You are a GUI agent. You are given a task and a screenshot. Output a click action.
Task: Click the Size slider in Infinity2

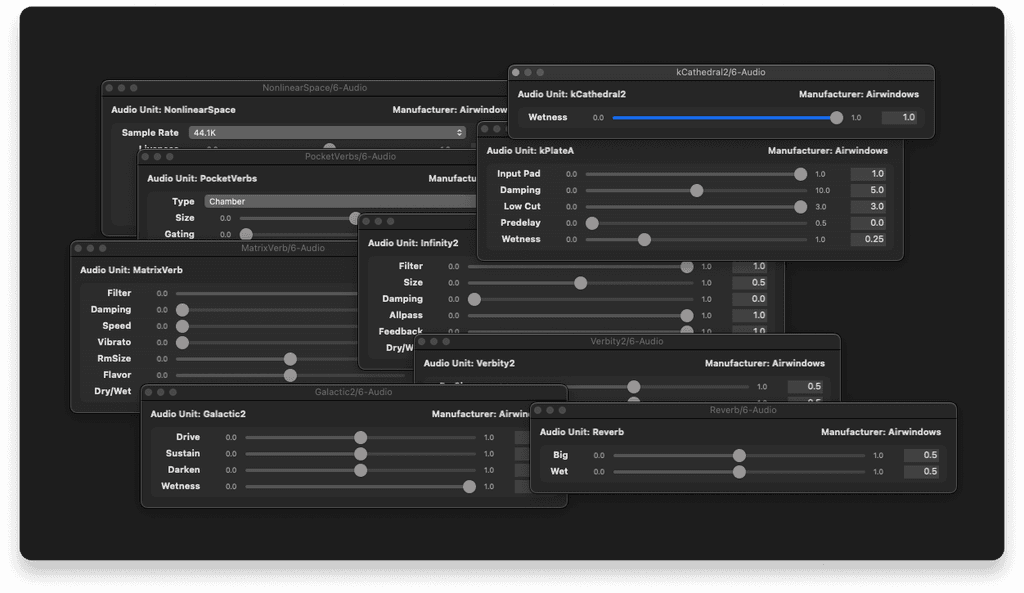pos(581,283)
